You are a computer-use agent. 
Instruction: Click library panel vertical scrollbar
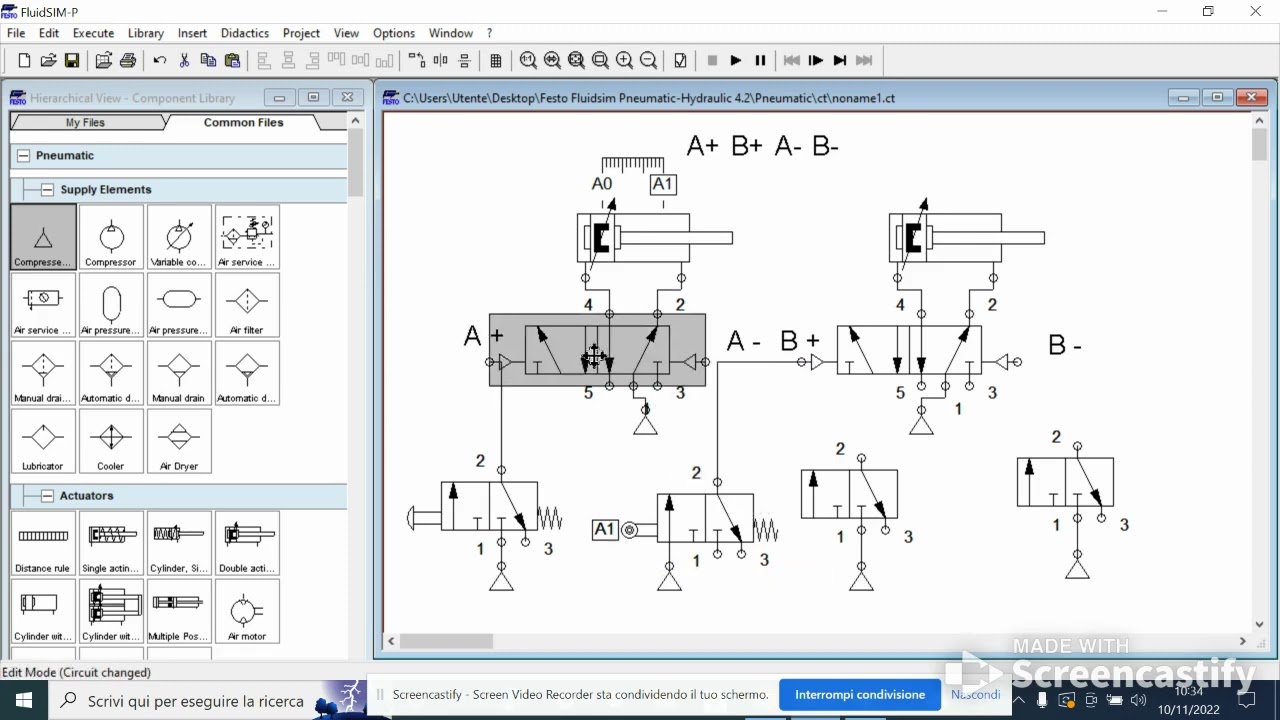pyautogui.click(x=355, y=164)
